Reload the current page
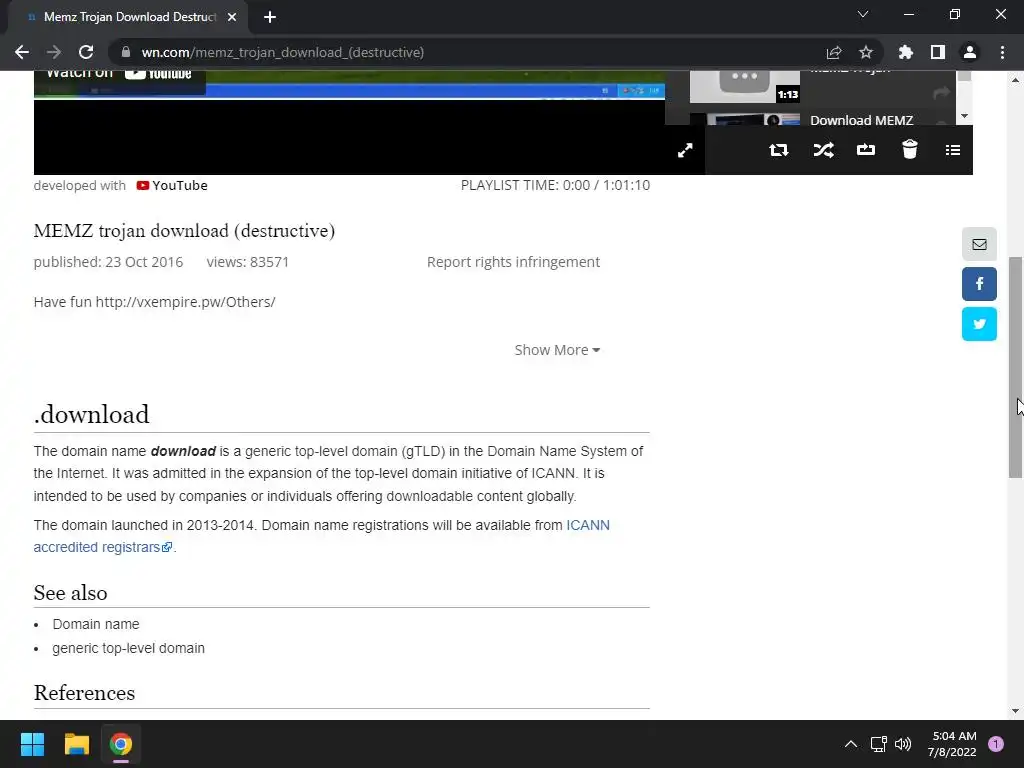 click(x=86, y=52)
